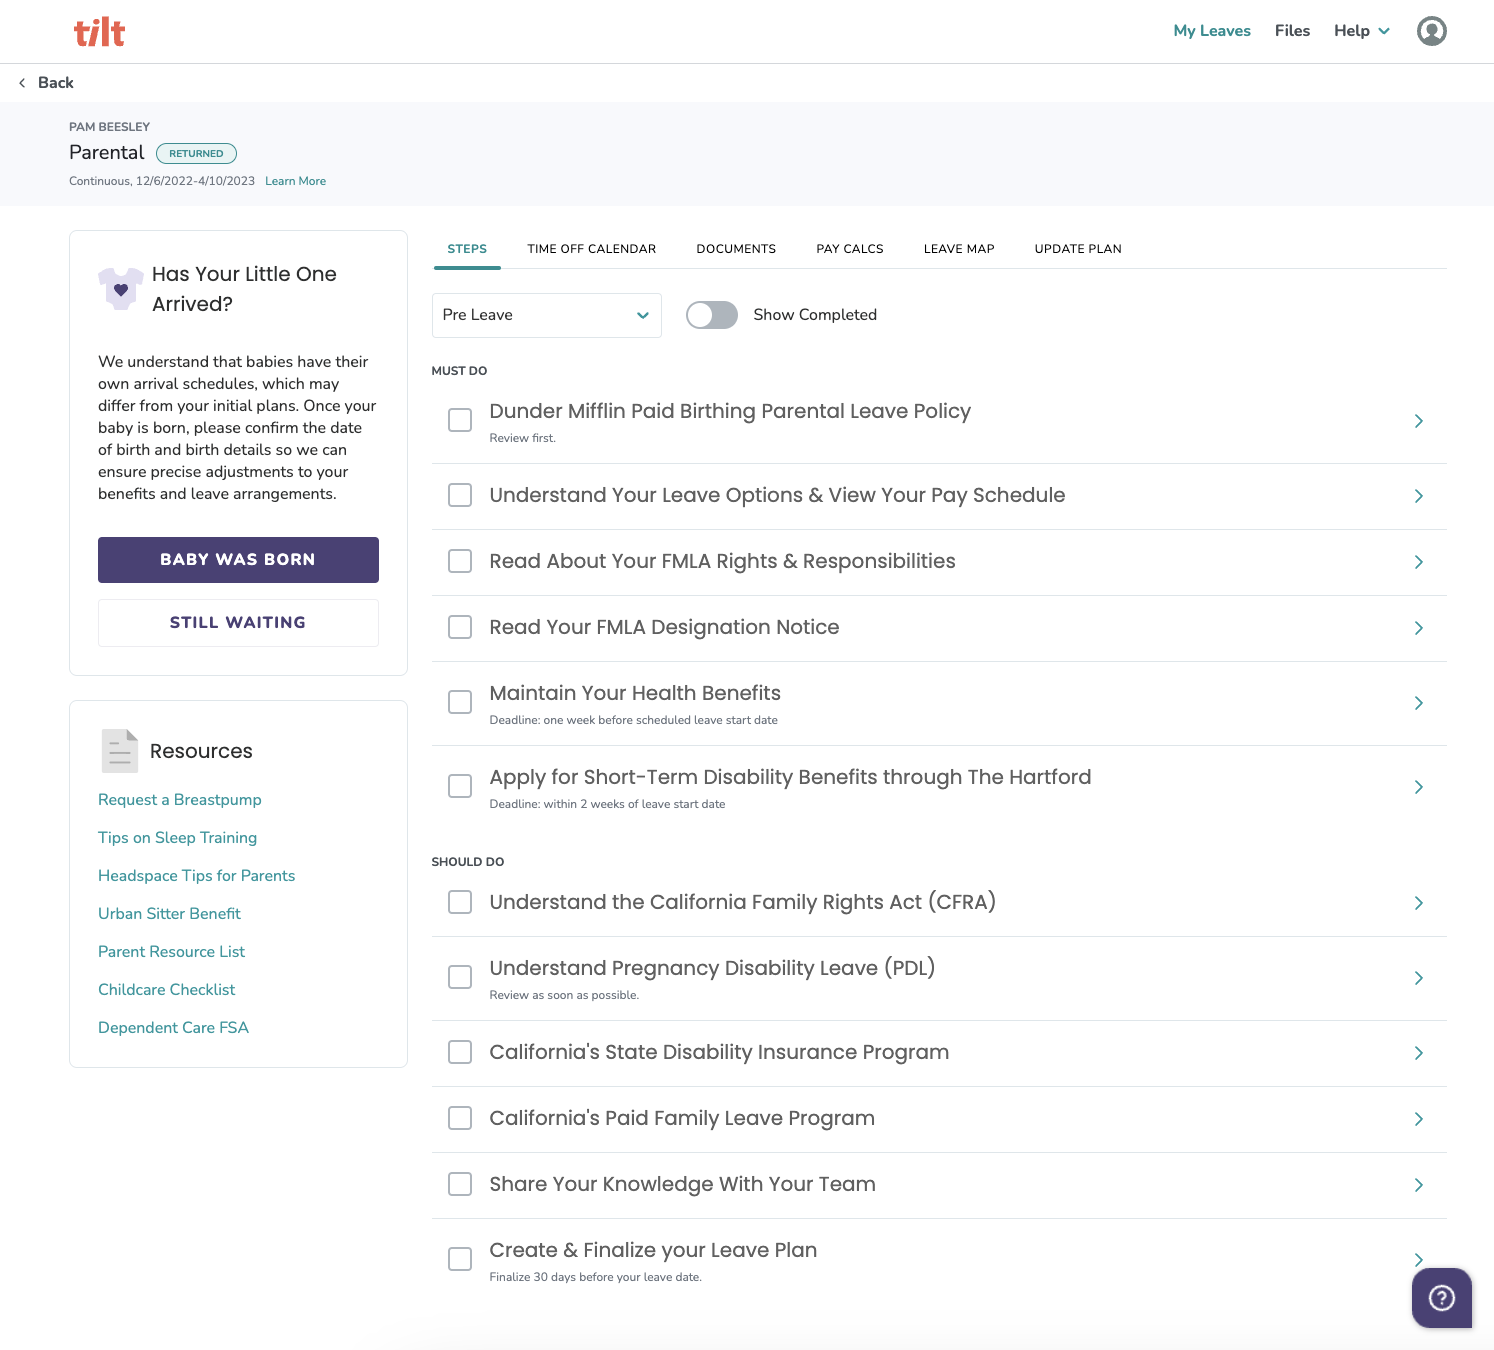Open the Request a Breastpump resource

pyautogui.click(x=179, y=799)
